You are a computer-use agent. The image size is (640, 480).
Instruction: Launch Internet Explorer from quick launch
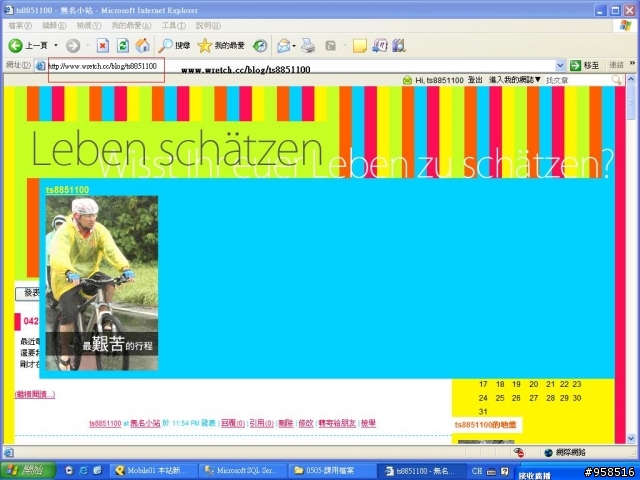click(83, 470)
